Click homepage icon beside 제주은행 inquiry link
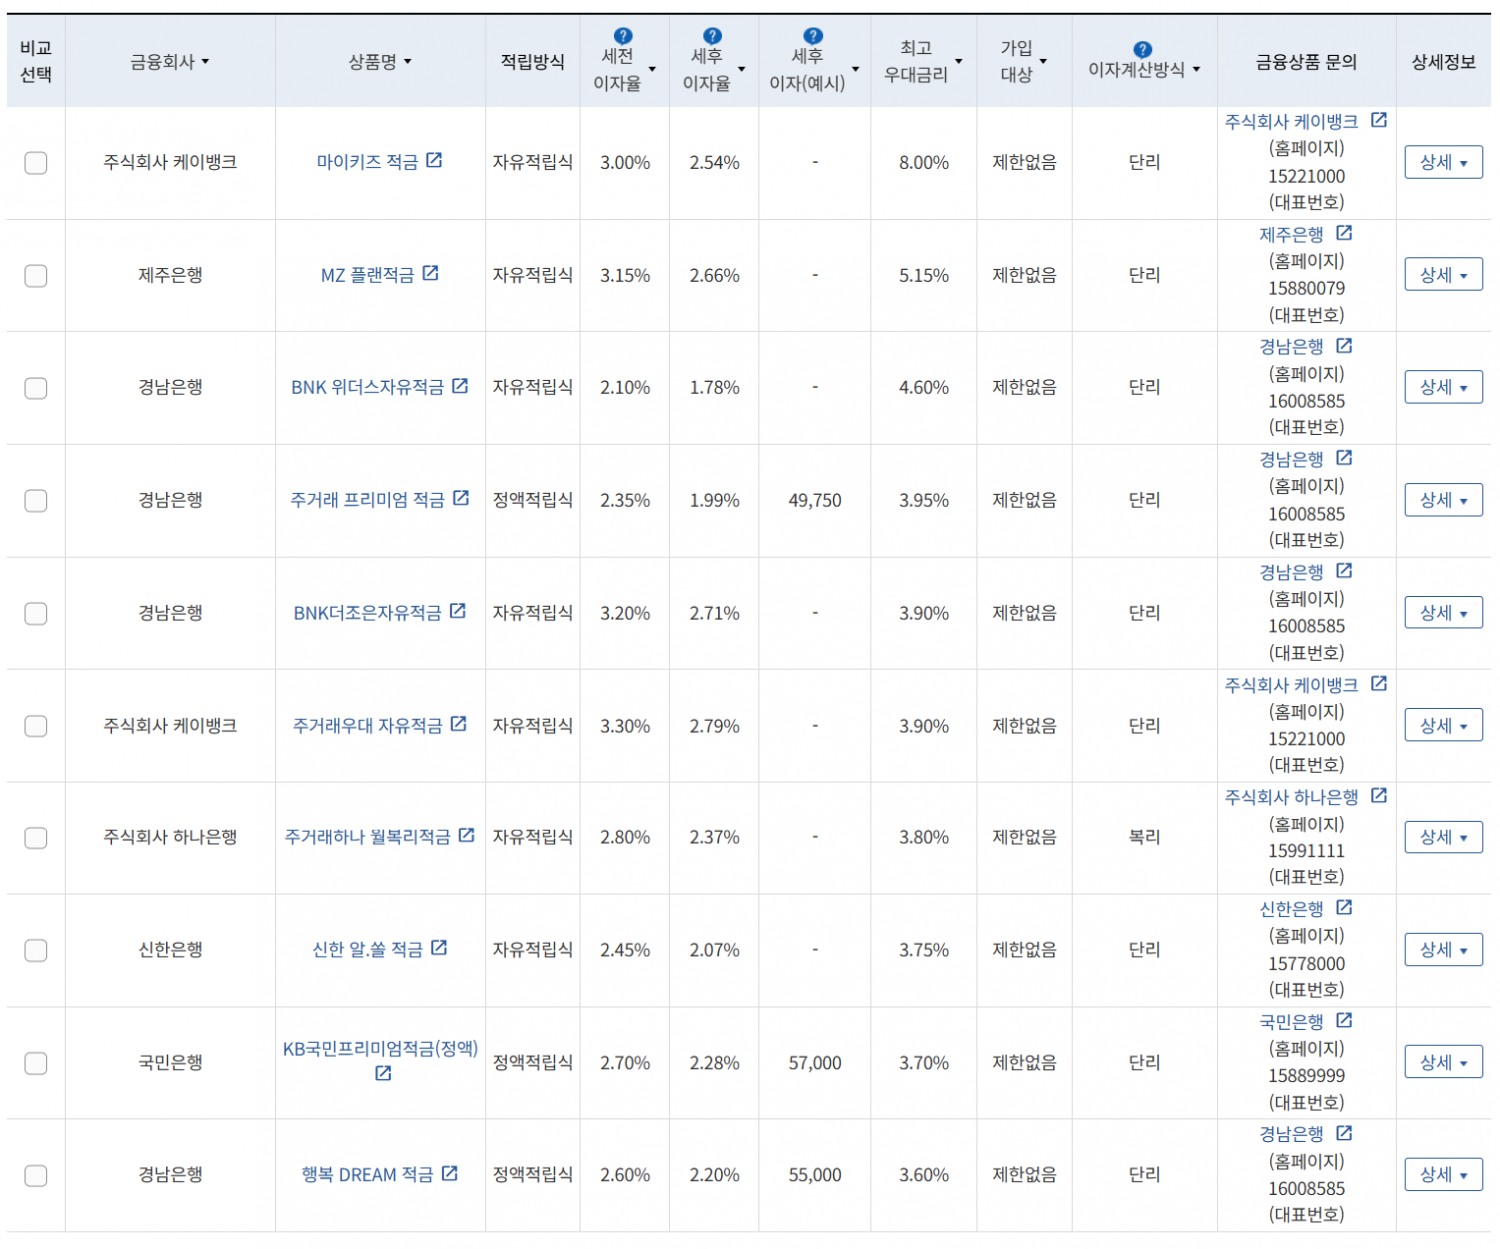Screen dimensions: 1500x1249 click(1344, 233)
